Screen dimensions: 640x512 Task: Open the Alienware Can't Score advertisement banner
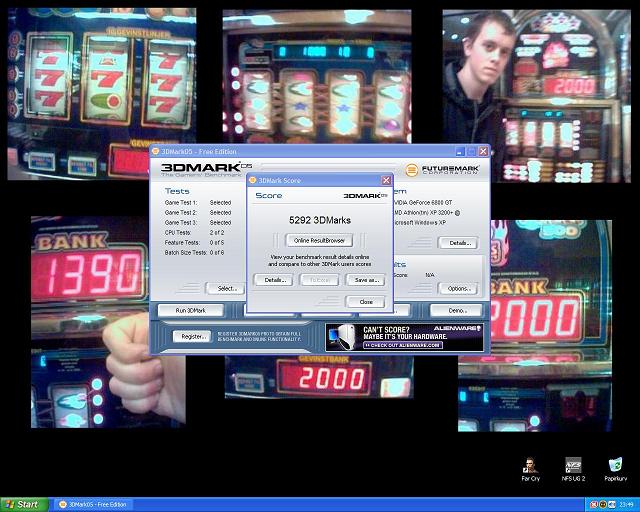coord(404,337)
